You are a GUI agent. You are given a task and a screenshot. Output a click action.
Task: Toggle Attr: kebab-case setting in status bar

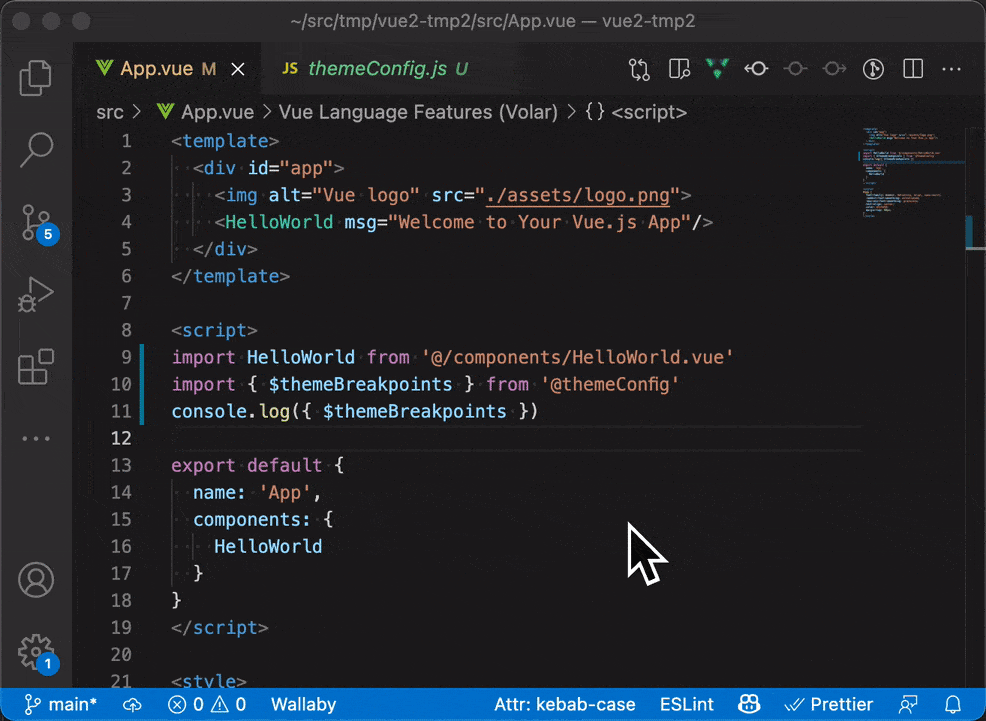pyautogui.click(x=565, y=704)
